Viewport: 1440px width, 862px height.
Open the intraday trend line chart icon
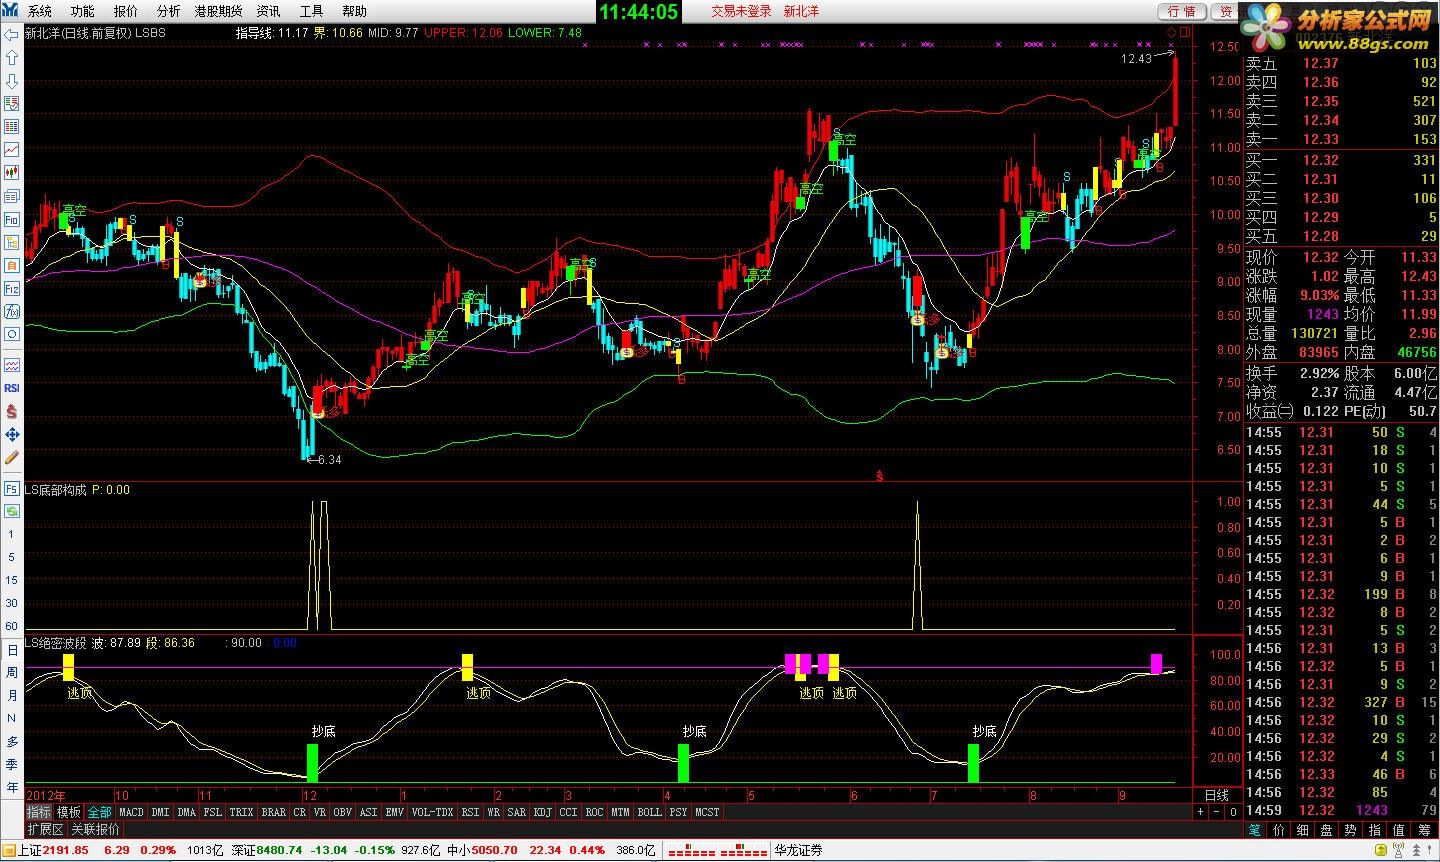[x=12, y=149]
